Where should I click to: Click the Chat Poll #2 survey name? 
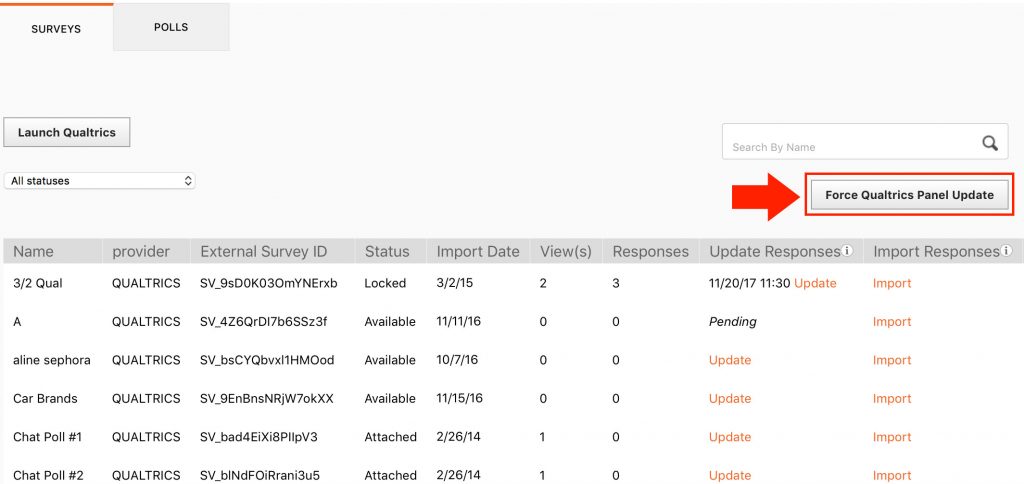[x=48, y=476]
